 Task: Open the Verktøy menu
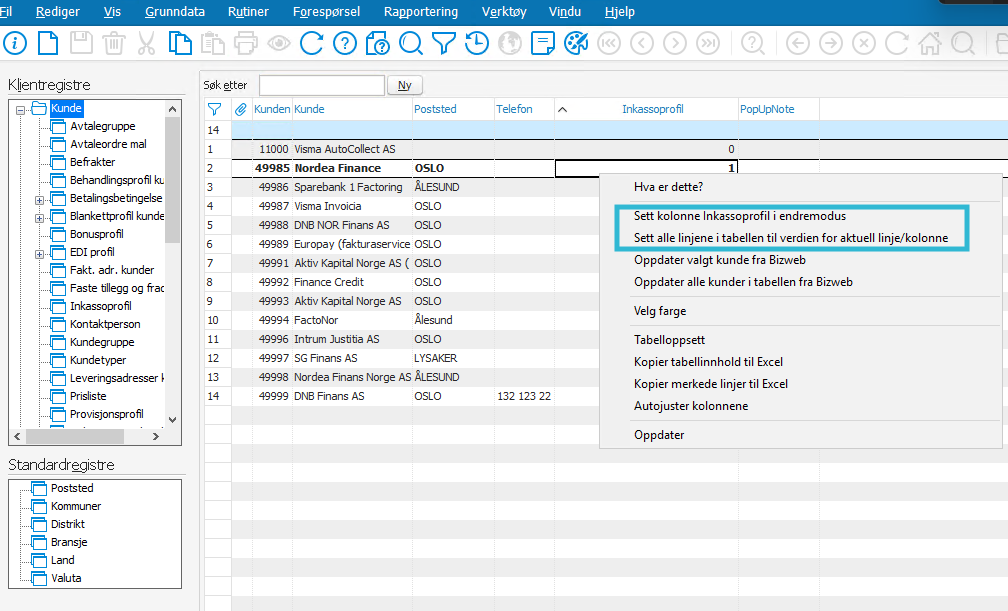(504, 12)
